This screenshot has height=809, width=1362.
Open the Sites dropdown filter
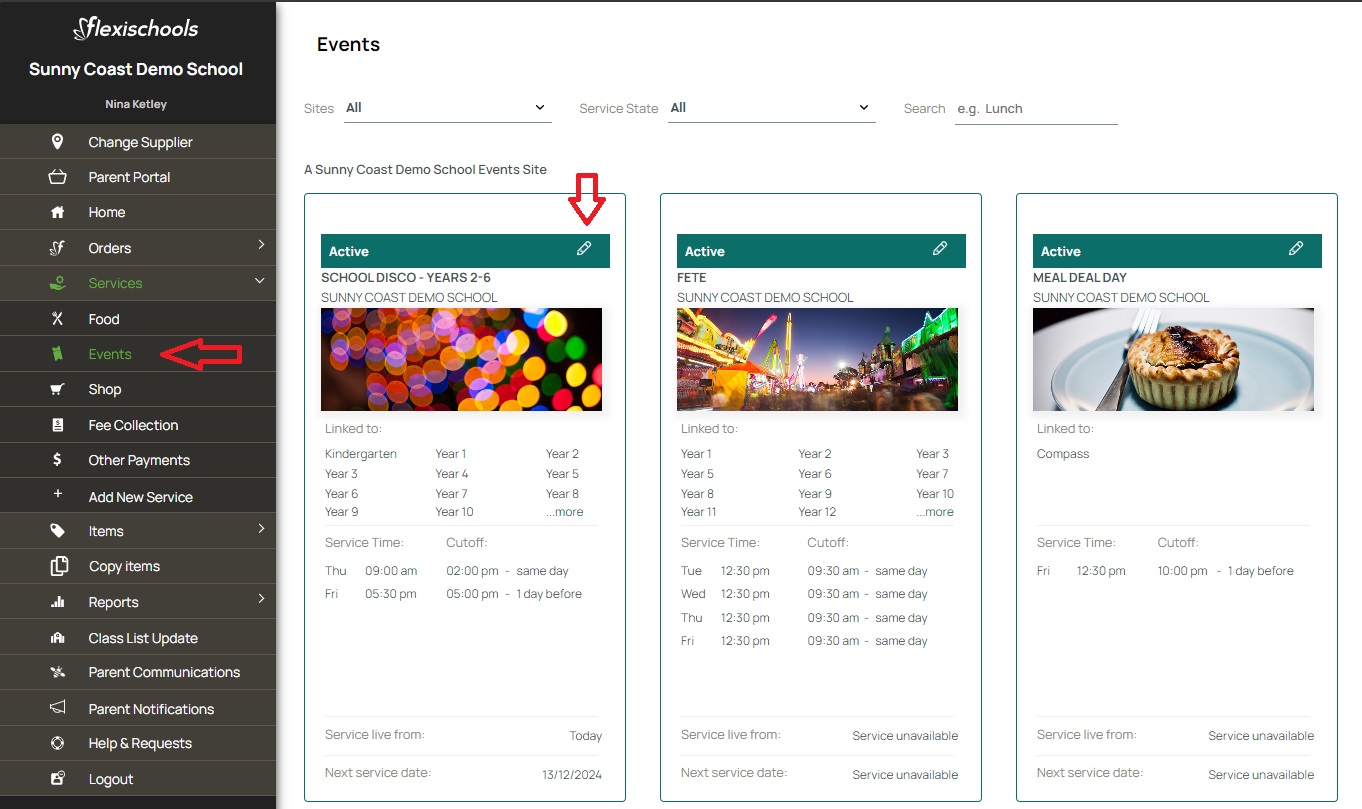(447, 108)
